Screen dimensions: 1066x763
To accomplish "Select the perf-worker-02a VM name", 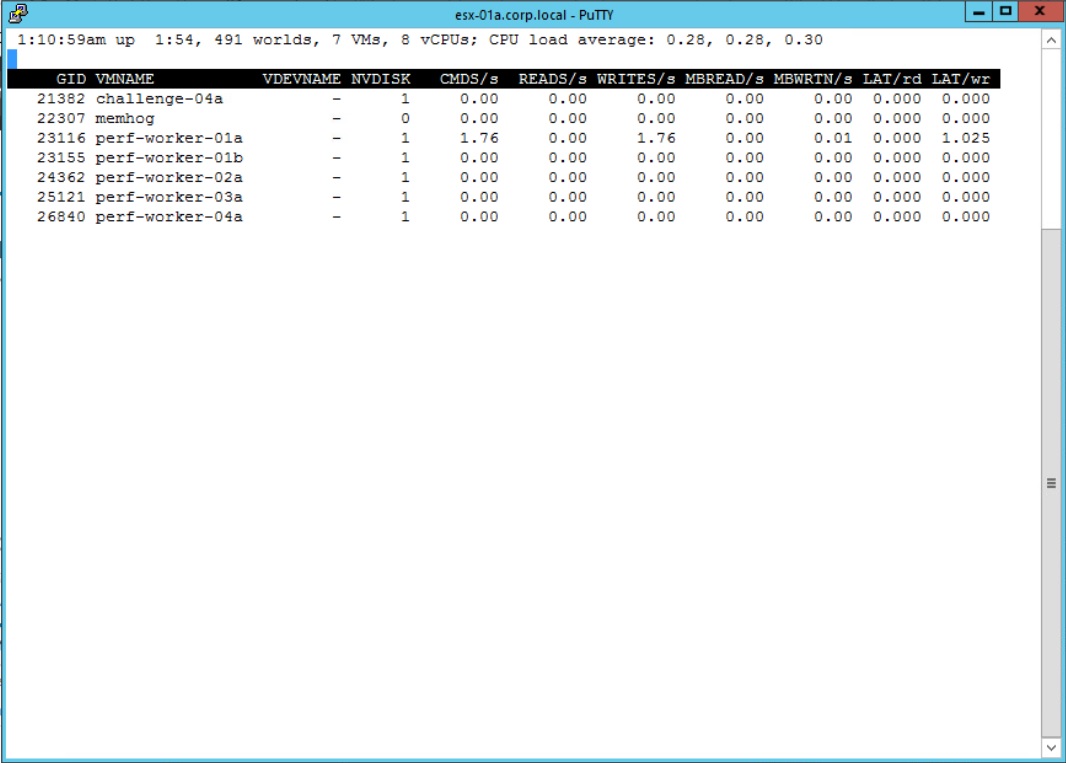I will pyautogui.click(x=169, y=177).
